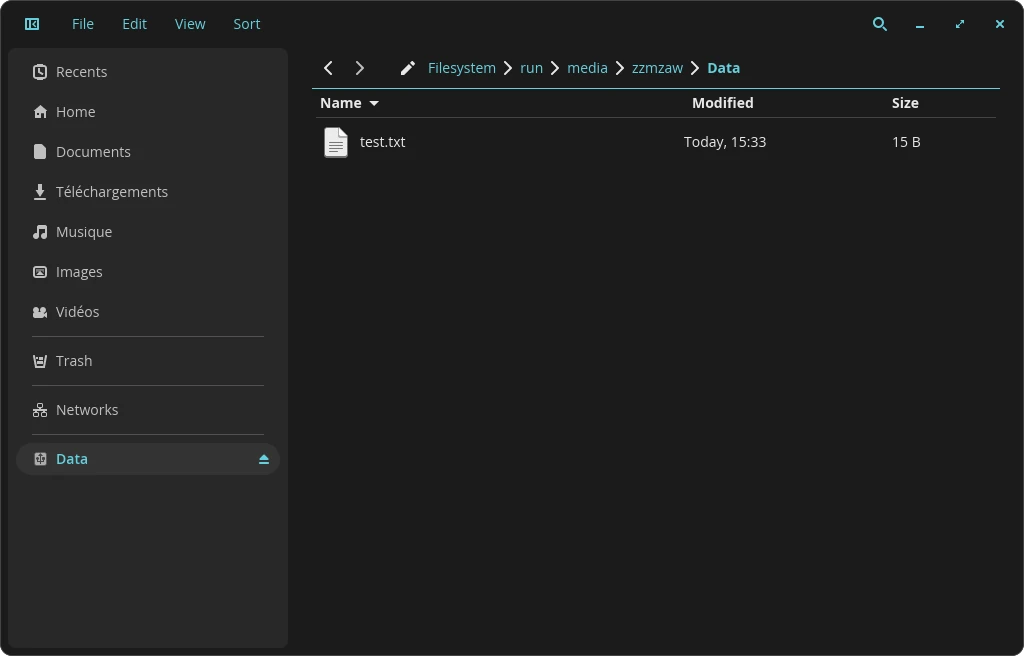The height and width of the screenshot is (656, 1024).
Task: Toggle sort order via Name column arrow
Action: pos(374,103)
